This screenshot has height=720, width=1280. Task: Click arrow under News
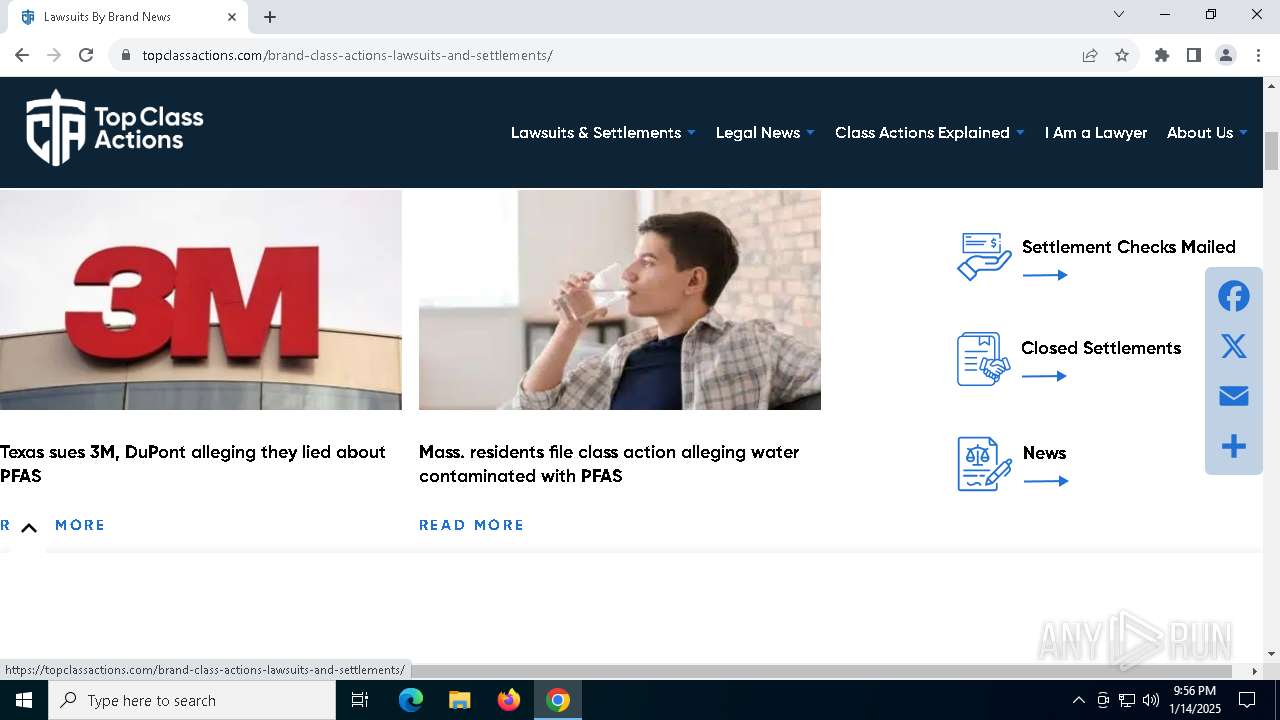pyautogui.click(x=1045, y=481)
